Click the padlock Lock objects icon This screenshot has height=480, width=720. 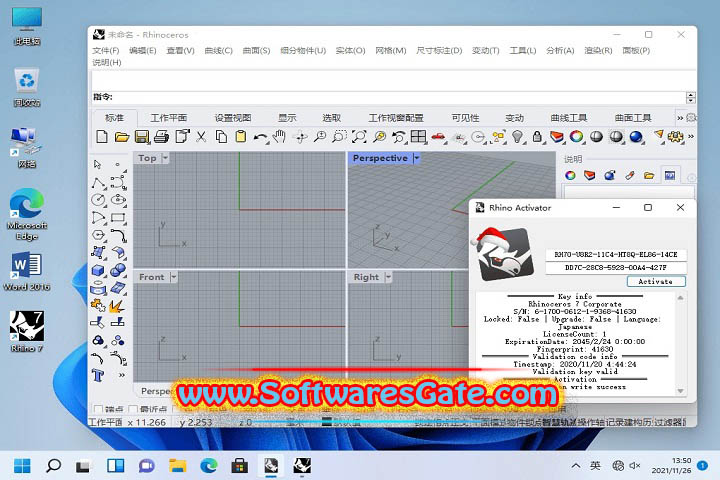pyautogui.click(x=537, y=136)
